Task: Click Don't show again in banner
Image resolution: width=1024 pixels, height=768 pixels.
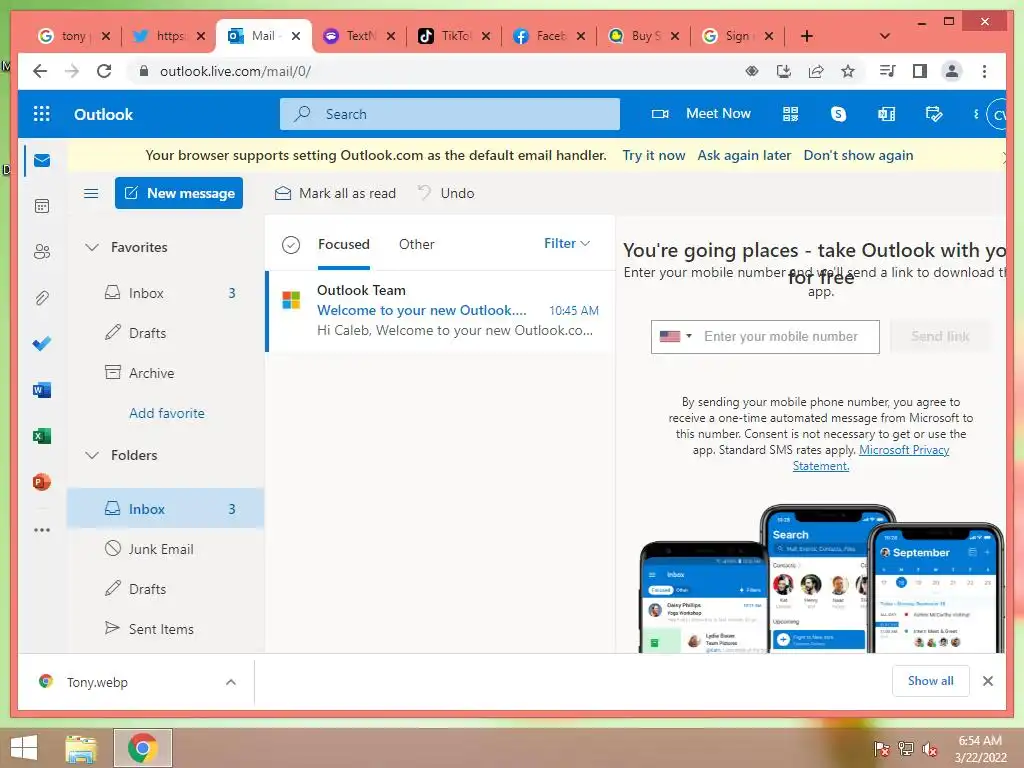Action: point(858,155)
